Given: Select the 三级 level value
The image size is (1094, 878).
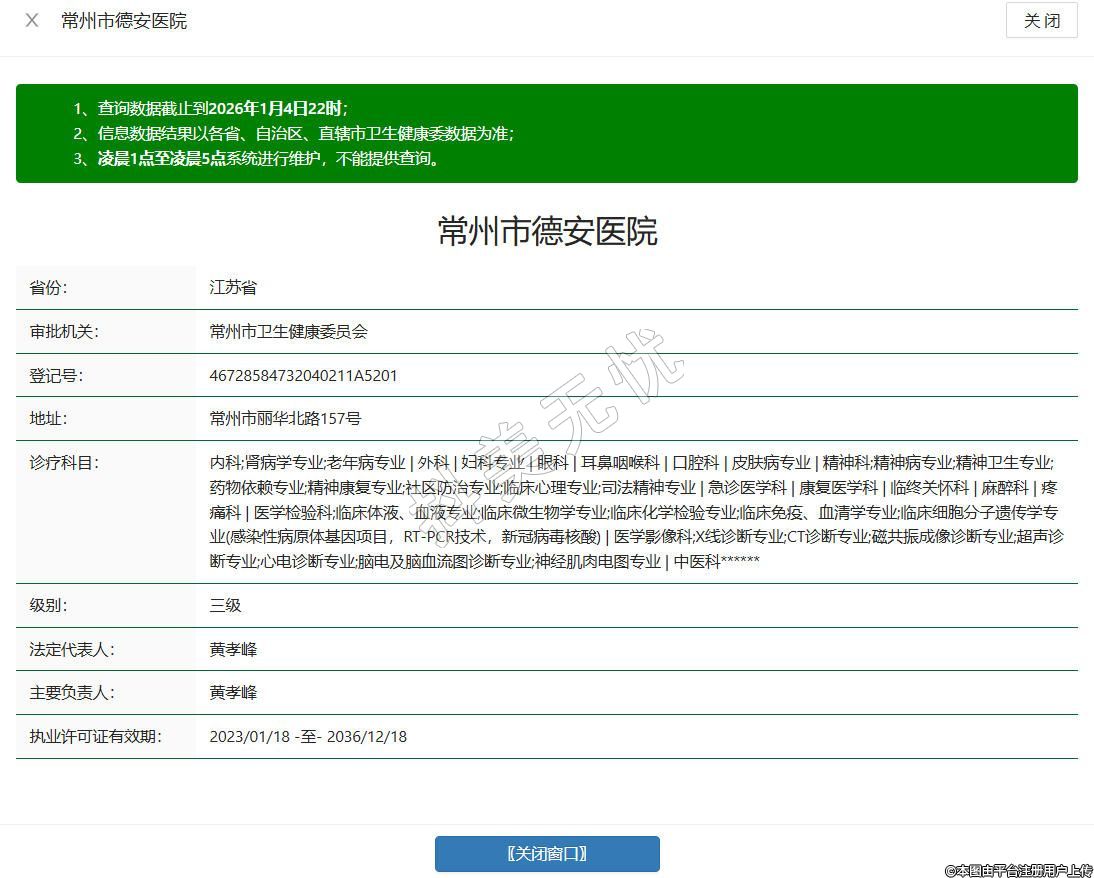Looking at the screenshot, I should (225, 606).
